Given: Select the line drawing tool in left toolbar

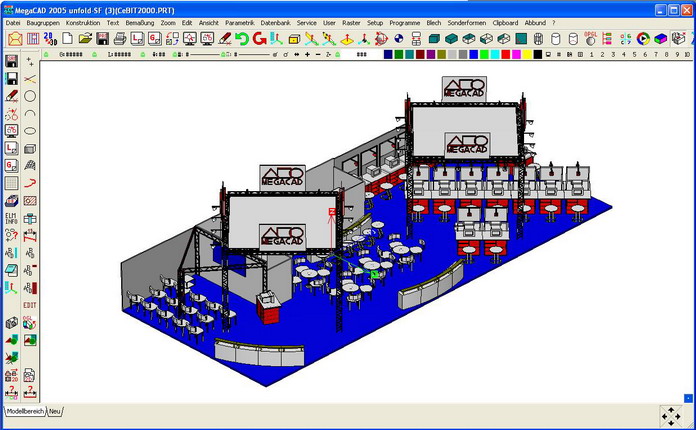Looking at the screenshot, I should point(30,79).
